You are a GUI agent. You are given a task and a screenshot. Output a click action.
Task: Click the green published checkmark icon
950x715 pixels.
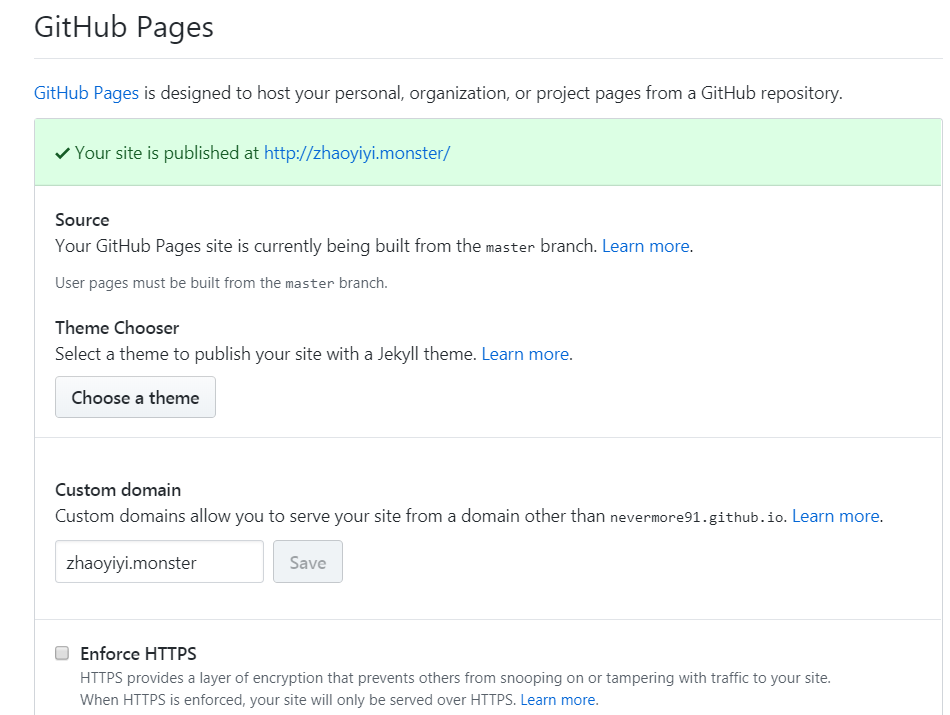tap(62, 153)
